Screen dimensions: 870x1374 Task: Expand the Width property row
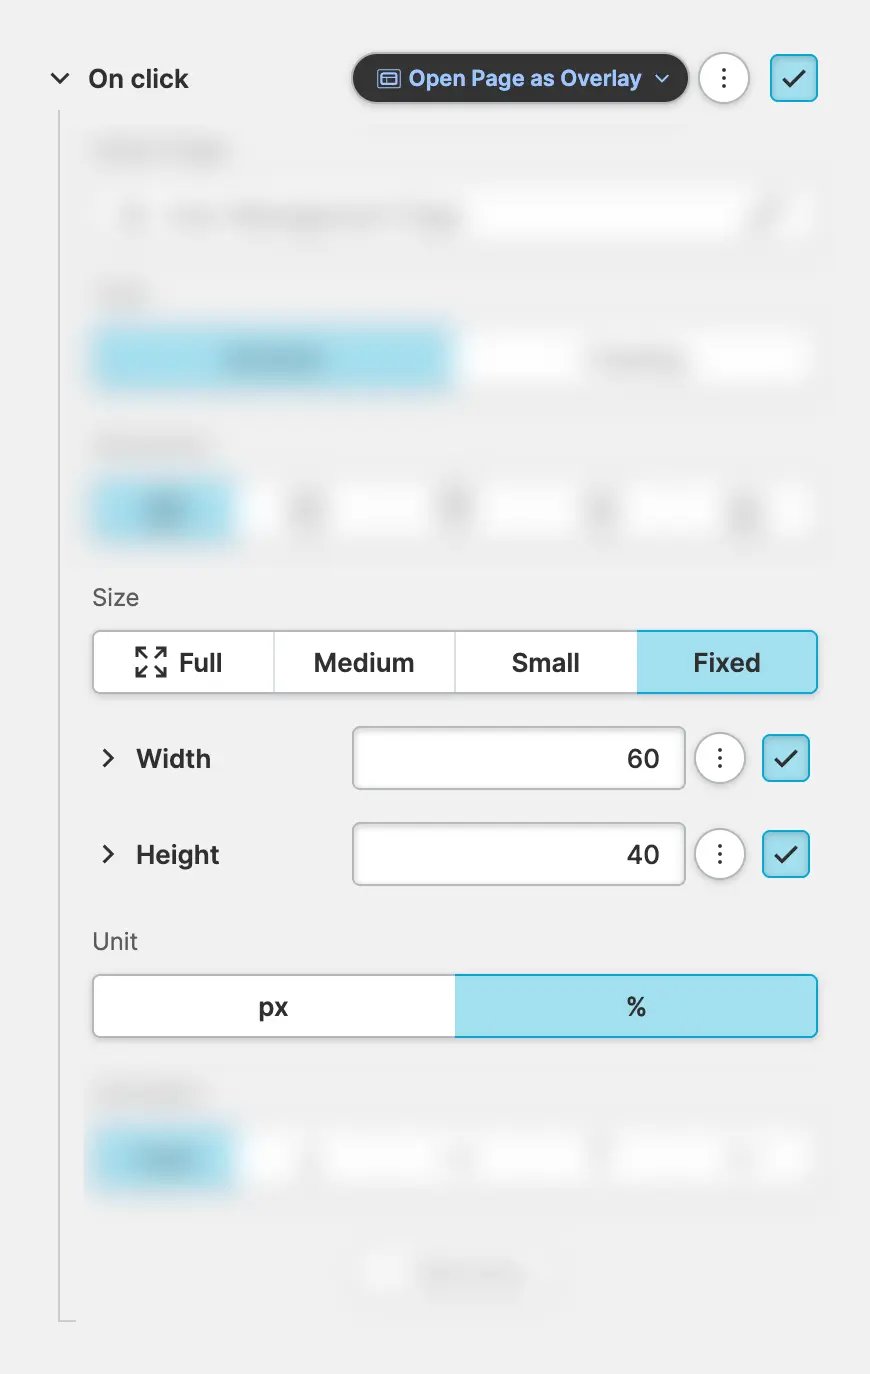click(108, 758)
